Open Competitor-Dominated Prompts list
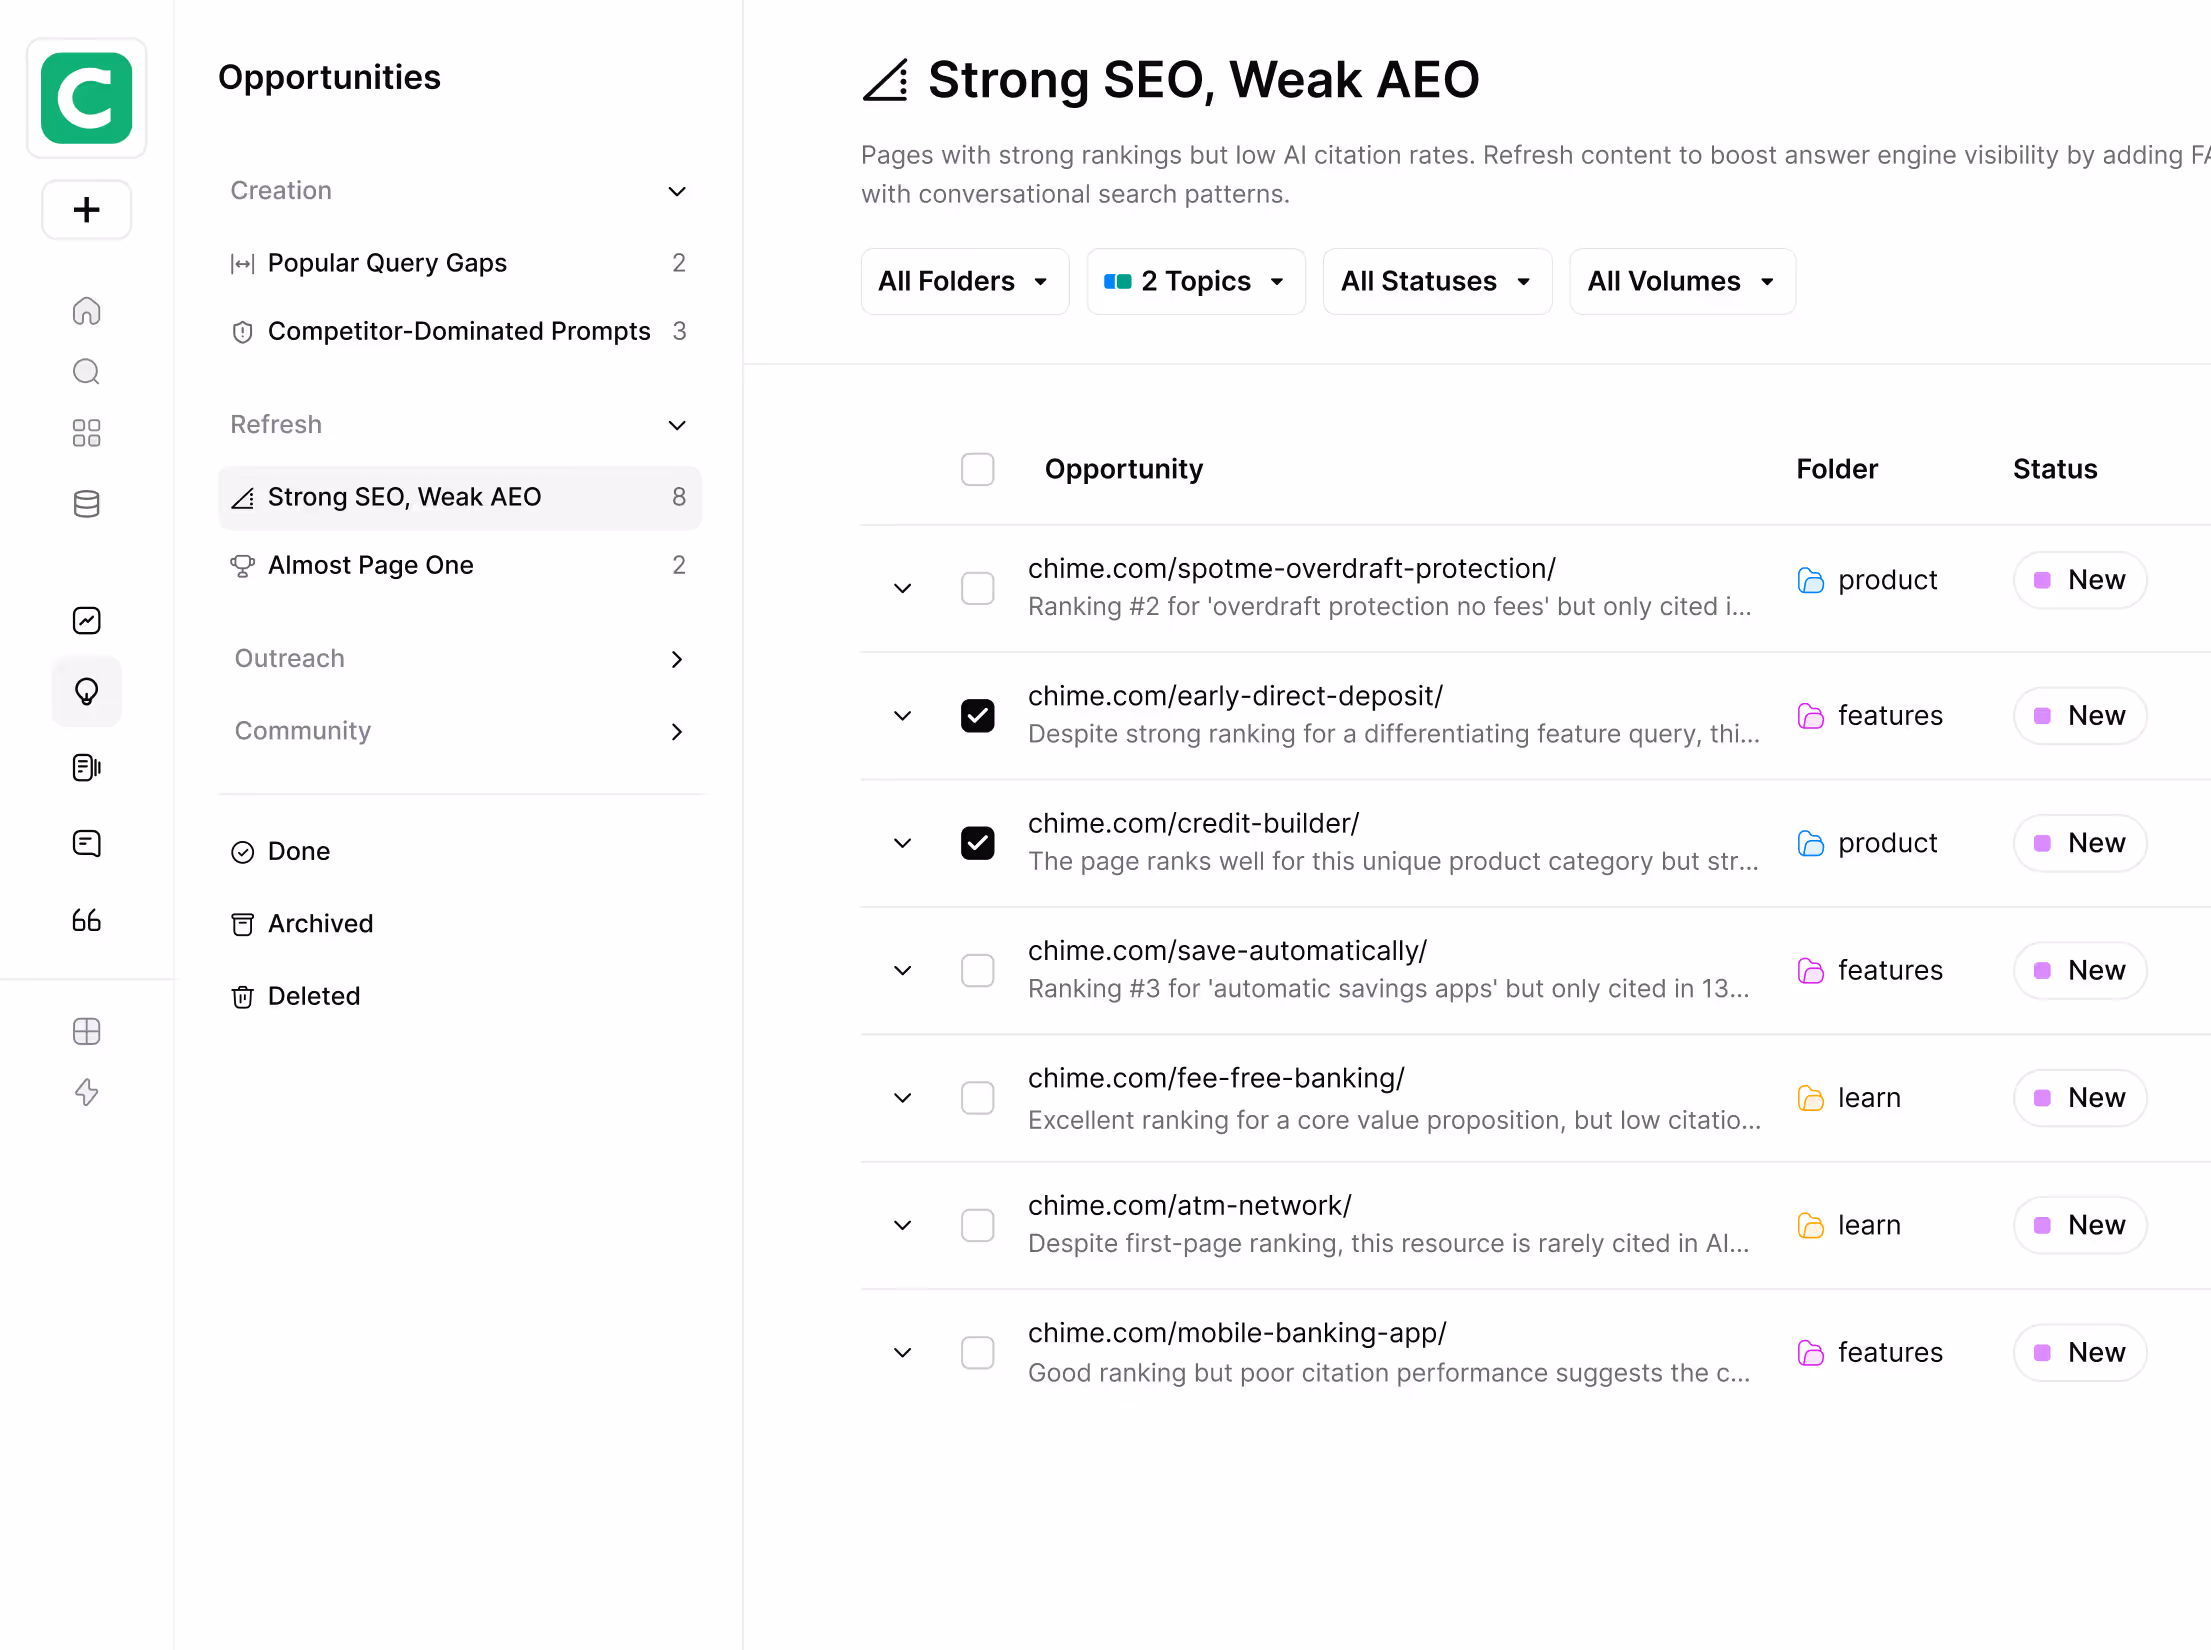 460,331
